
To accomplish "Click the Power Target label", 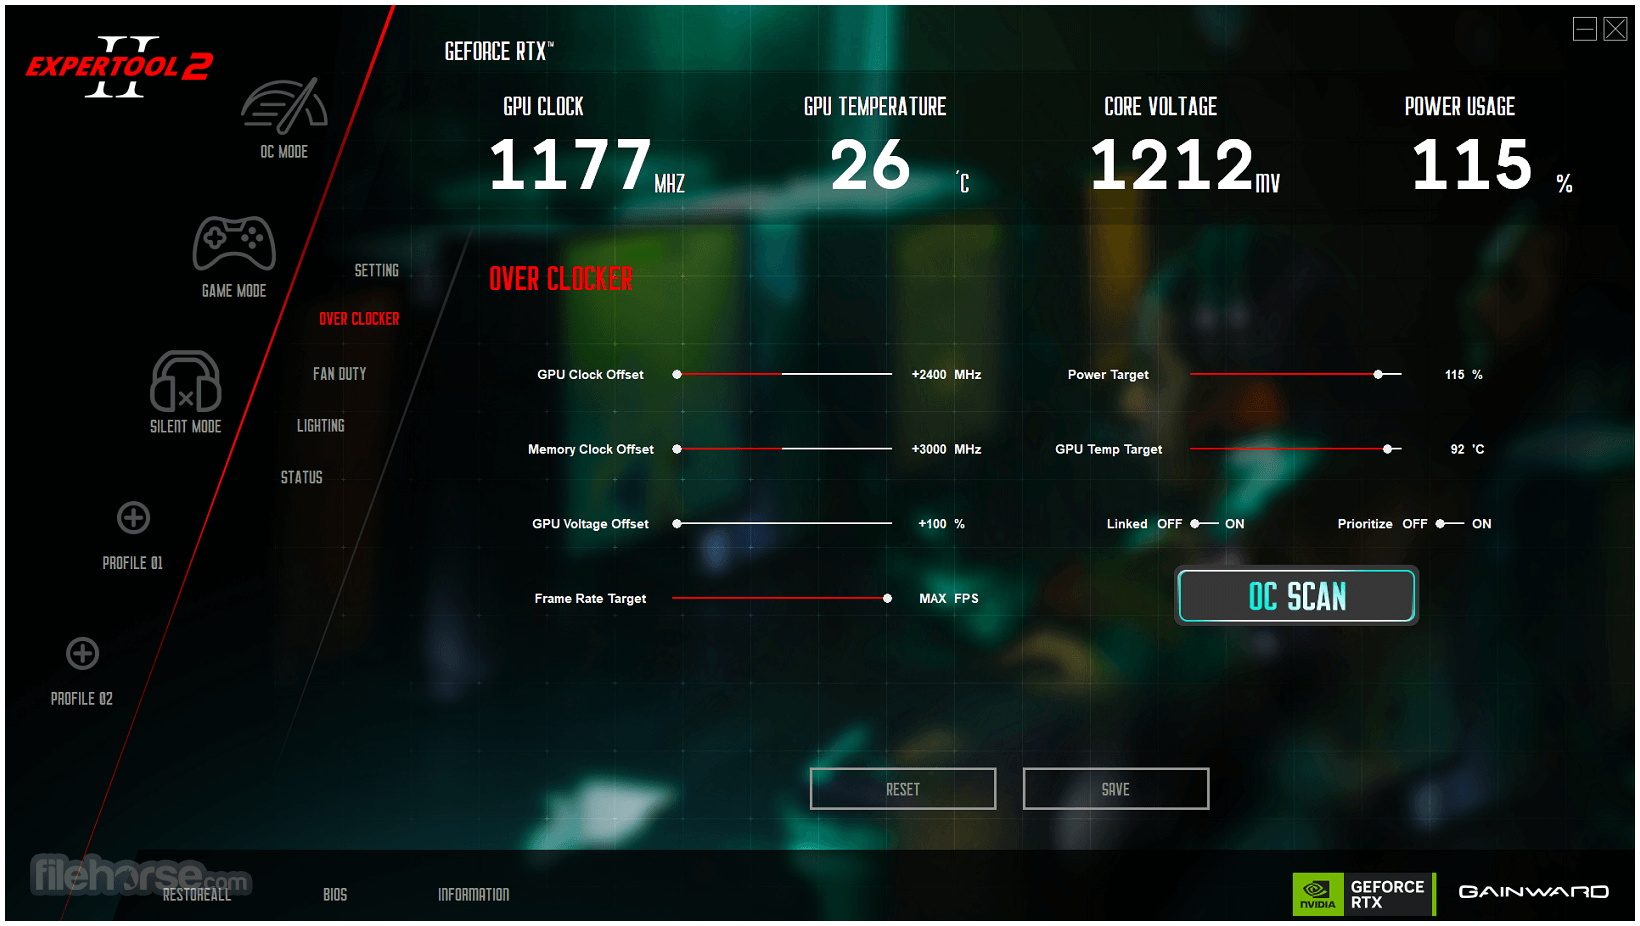I will tap(1108, 375).
